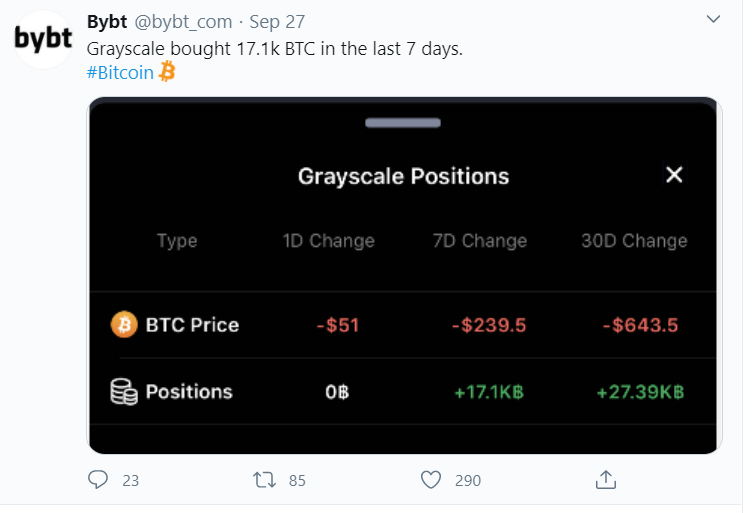Viewport: 754px width, 513px height.
Task: Click the +17.1K BTC positions value
Action: (488, 392)
